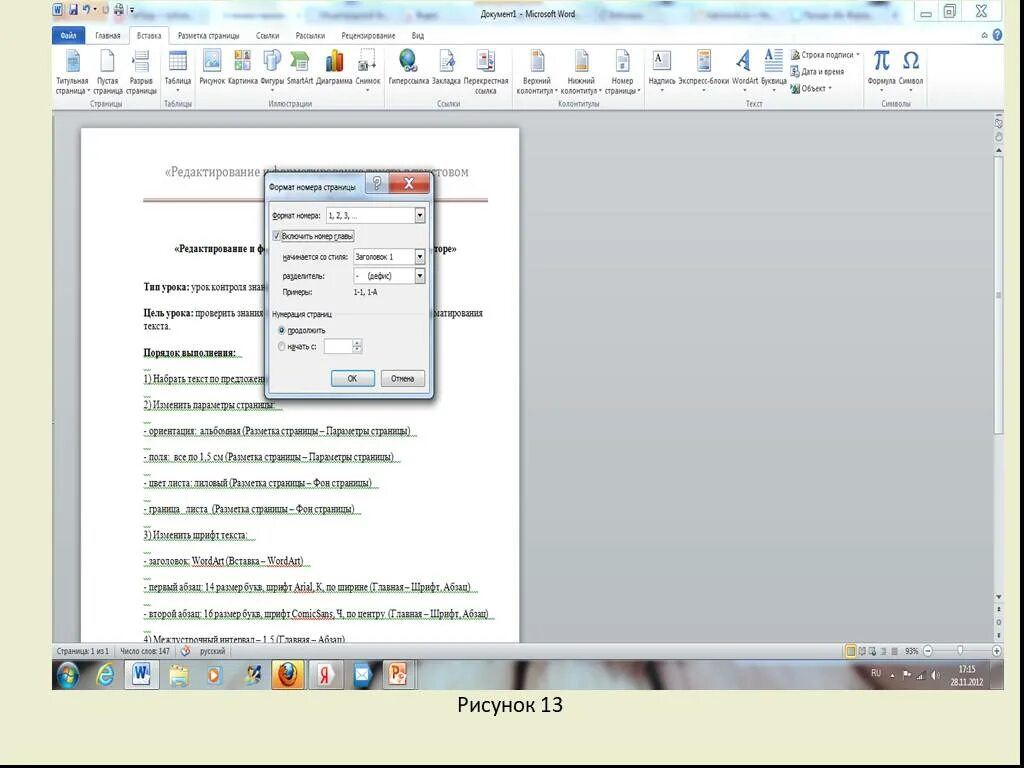Image resolution: width=1024 pixels, height=768 pixels.
Task: Open PowerPoint from the taskbar
Action: [398, 675]
